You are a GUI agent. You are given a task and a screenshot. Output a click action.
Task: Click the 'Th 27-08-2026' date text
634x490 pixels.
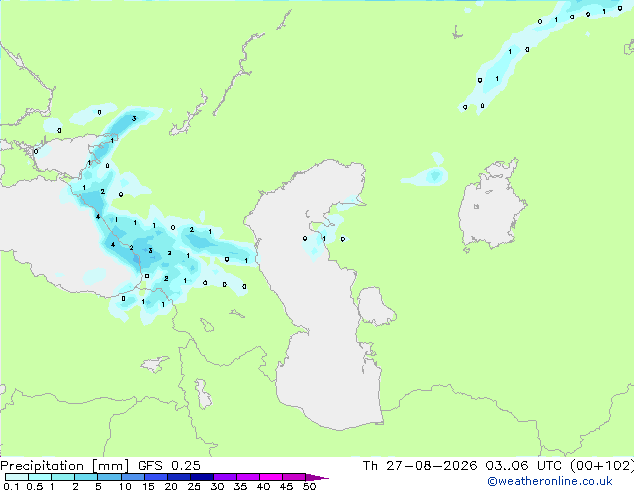pyautogui.click(x=420, y=466)
